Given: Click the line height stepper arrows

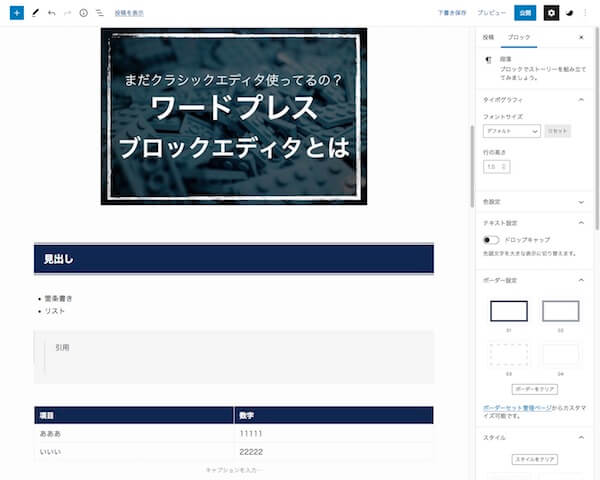Looking at the screenshot, I should coord(504,167).
